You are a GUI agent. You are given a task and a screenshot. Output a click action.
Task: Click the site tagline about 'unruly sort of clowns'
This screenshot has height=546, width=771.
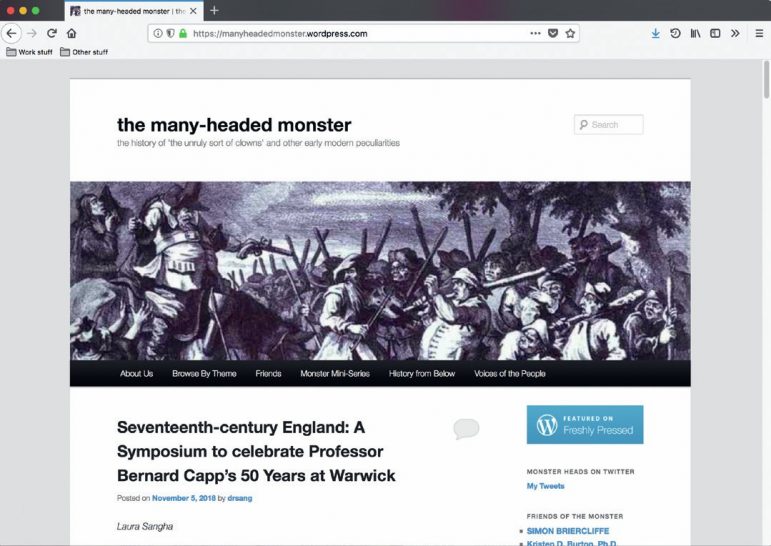258,143
